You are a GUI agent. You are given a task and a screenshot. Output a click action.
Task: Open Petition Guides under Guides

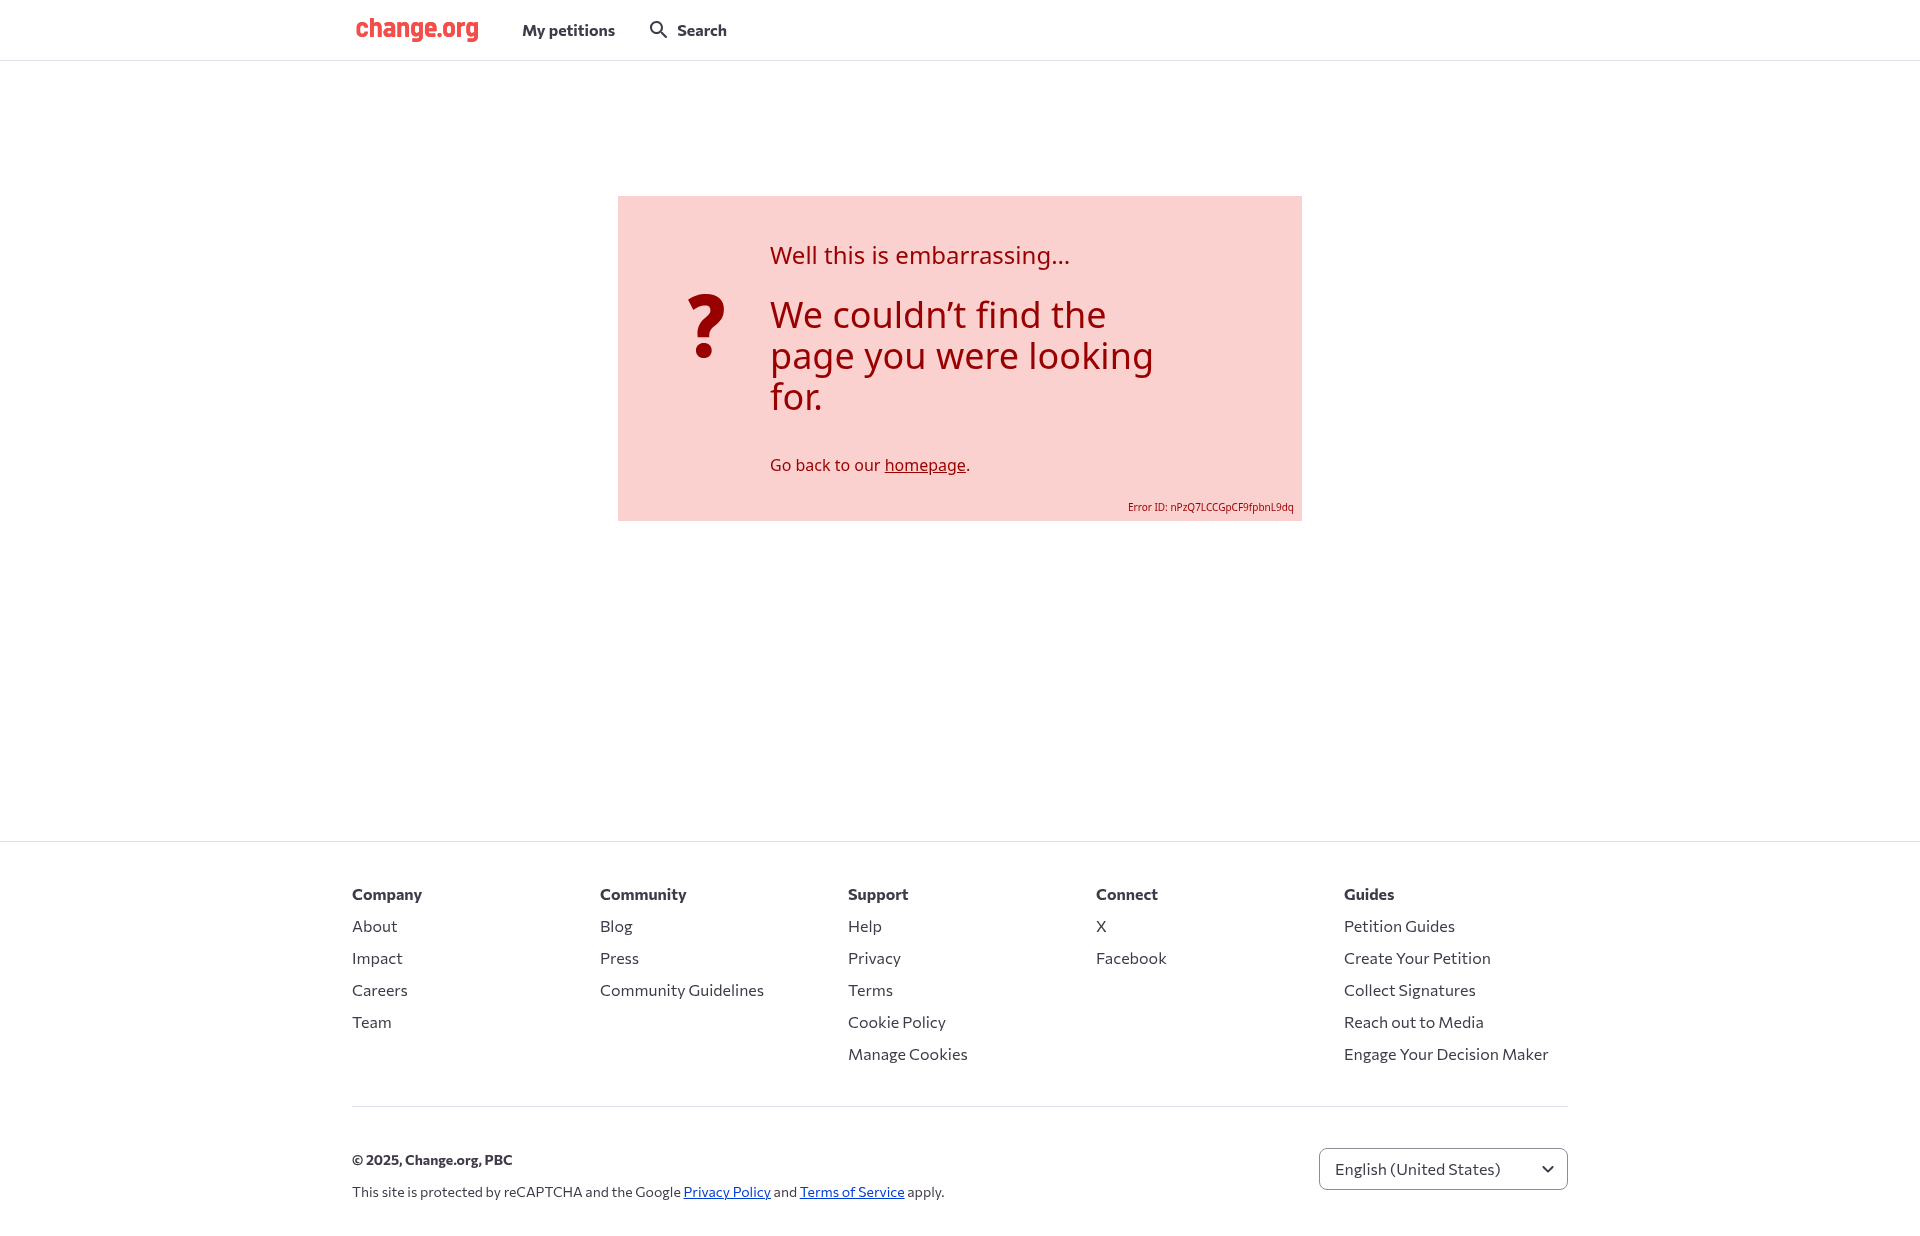point(1399,926)
